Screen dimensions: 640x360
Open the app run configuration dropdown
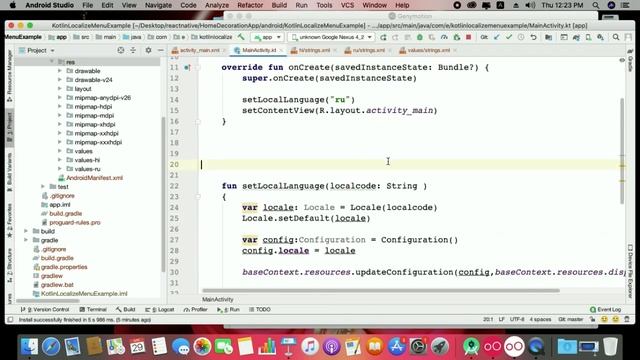tap(267, 37)
